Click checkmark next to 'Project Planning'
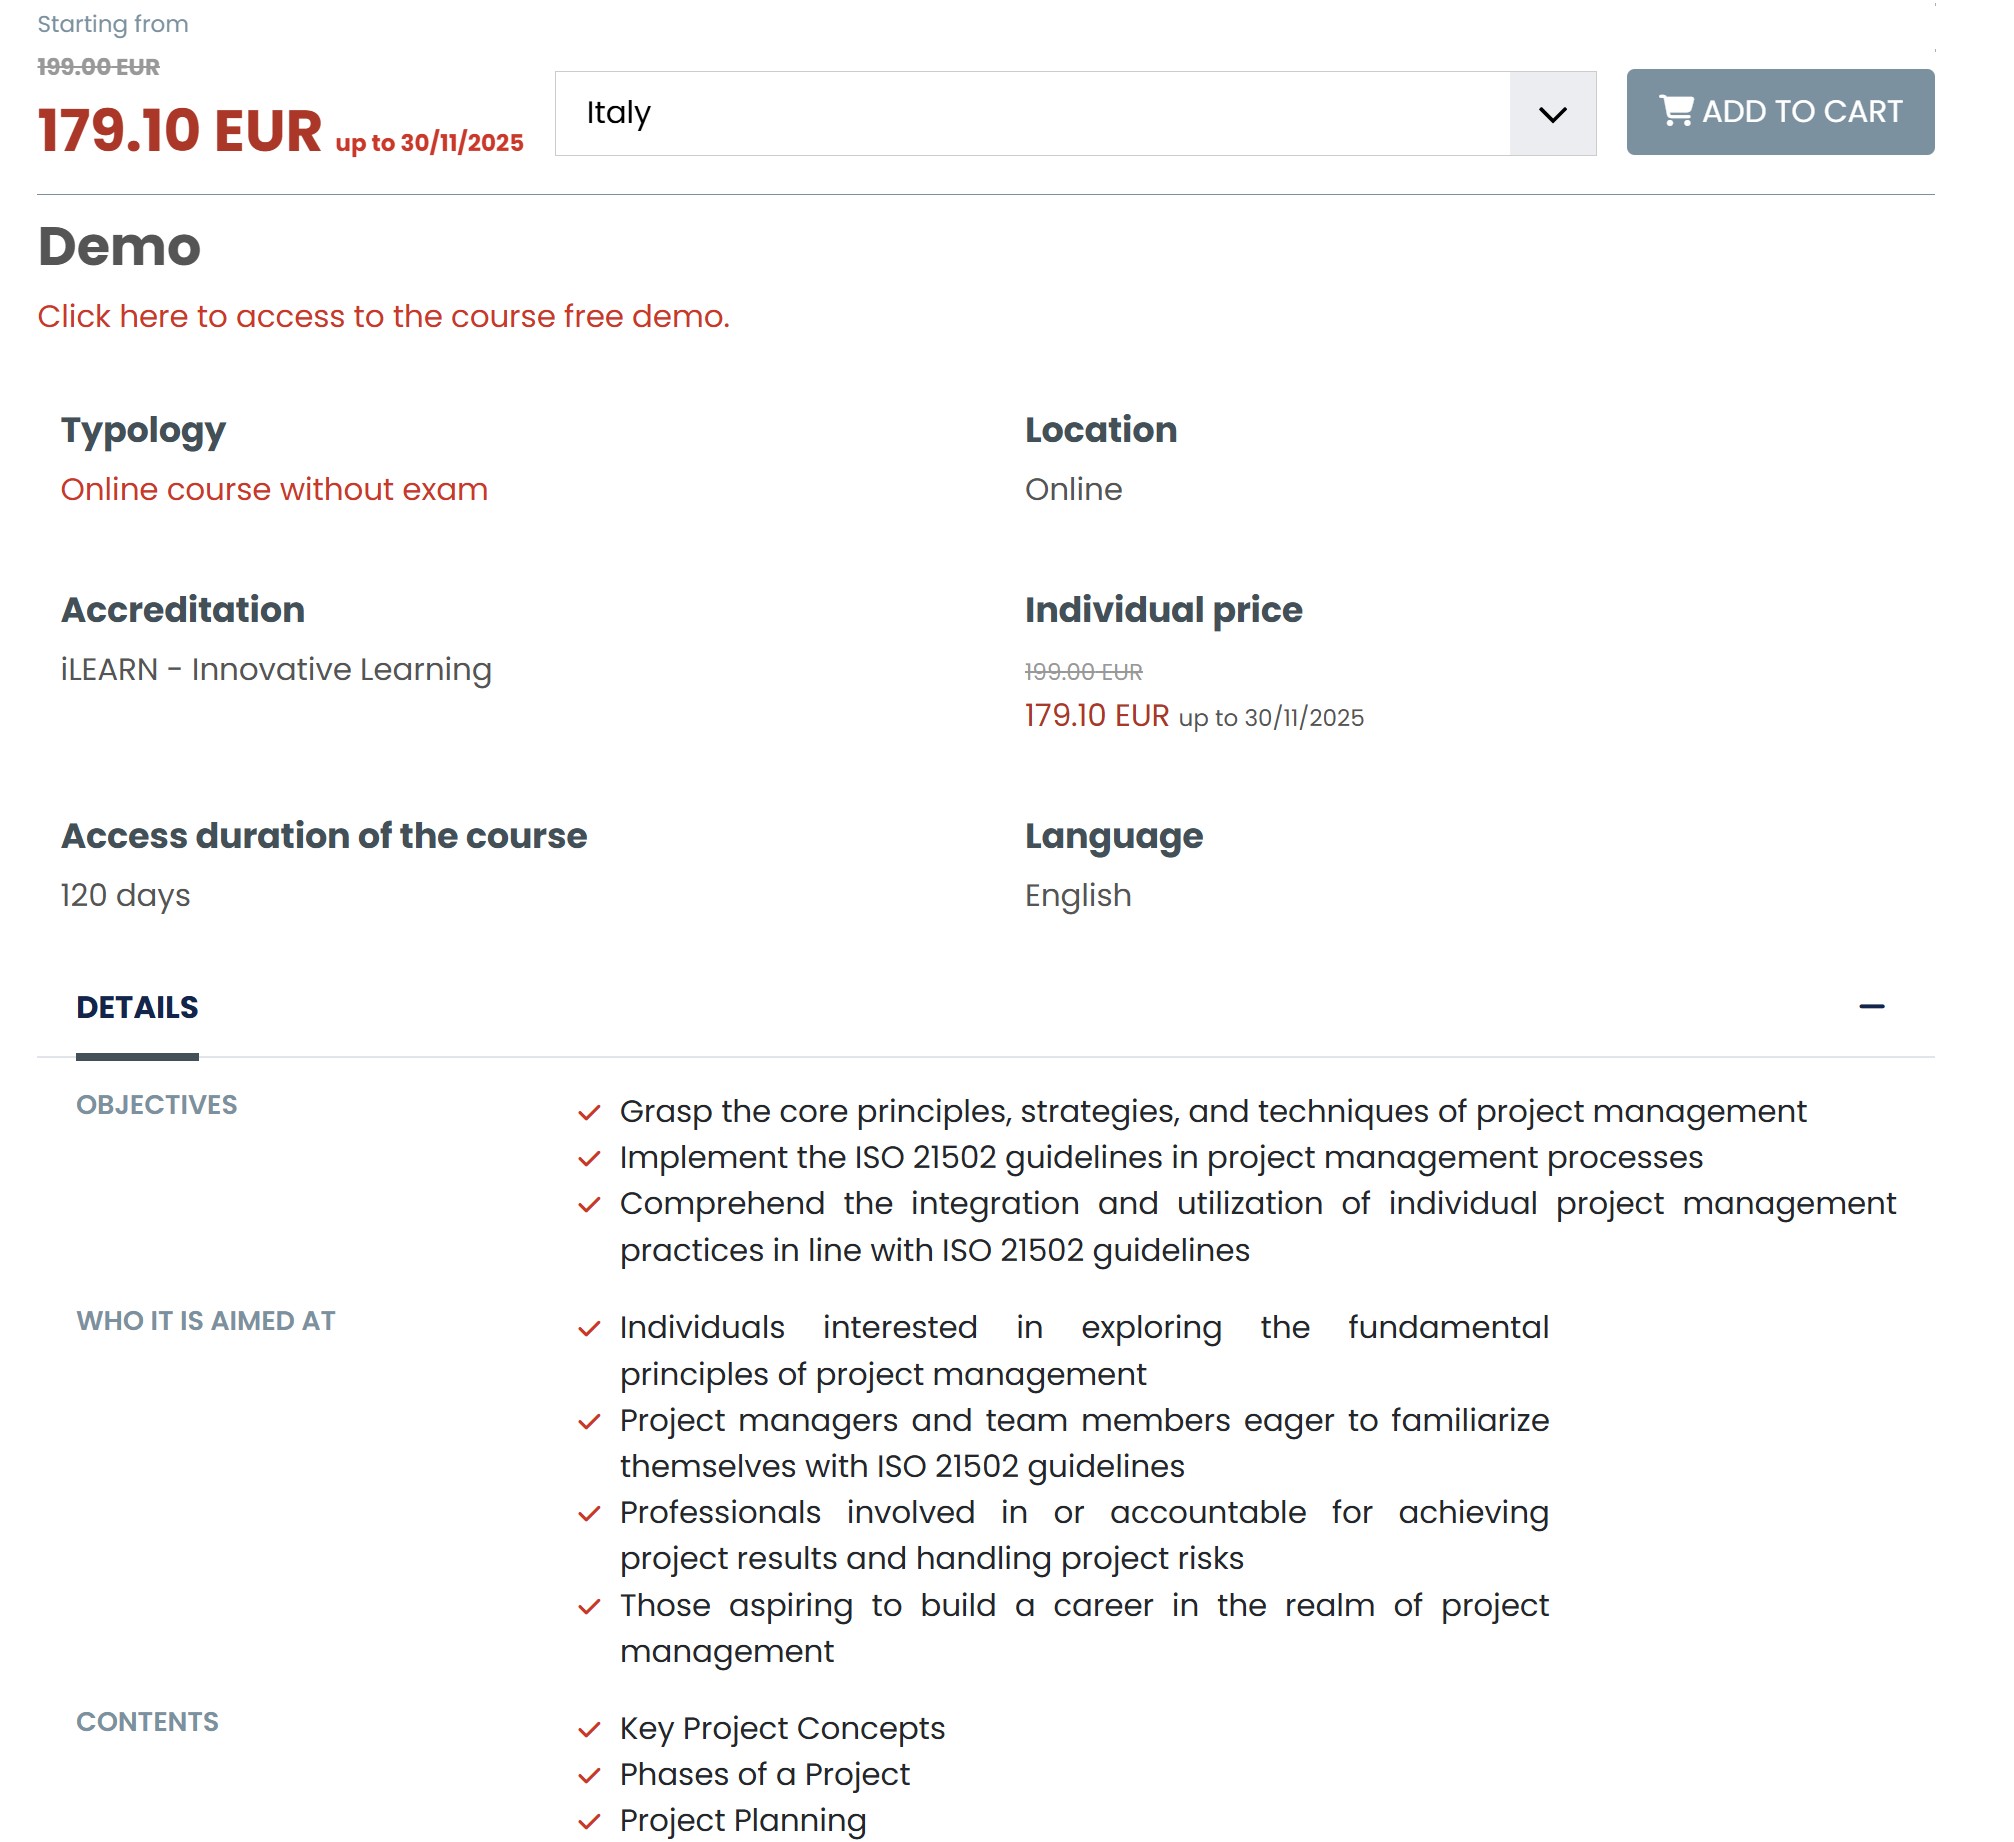Image resolution: width=2014 pixels, height=1842 pixels. 589,1821
